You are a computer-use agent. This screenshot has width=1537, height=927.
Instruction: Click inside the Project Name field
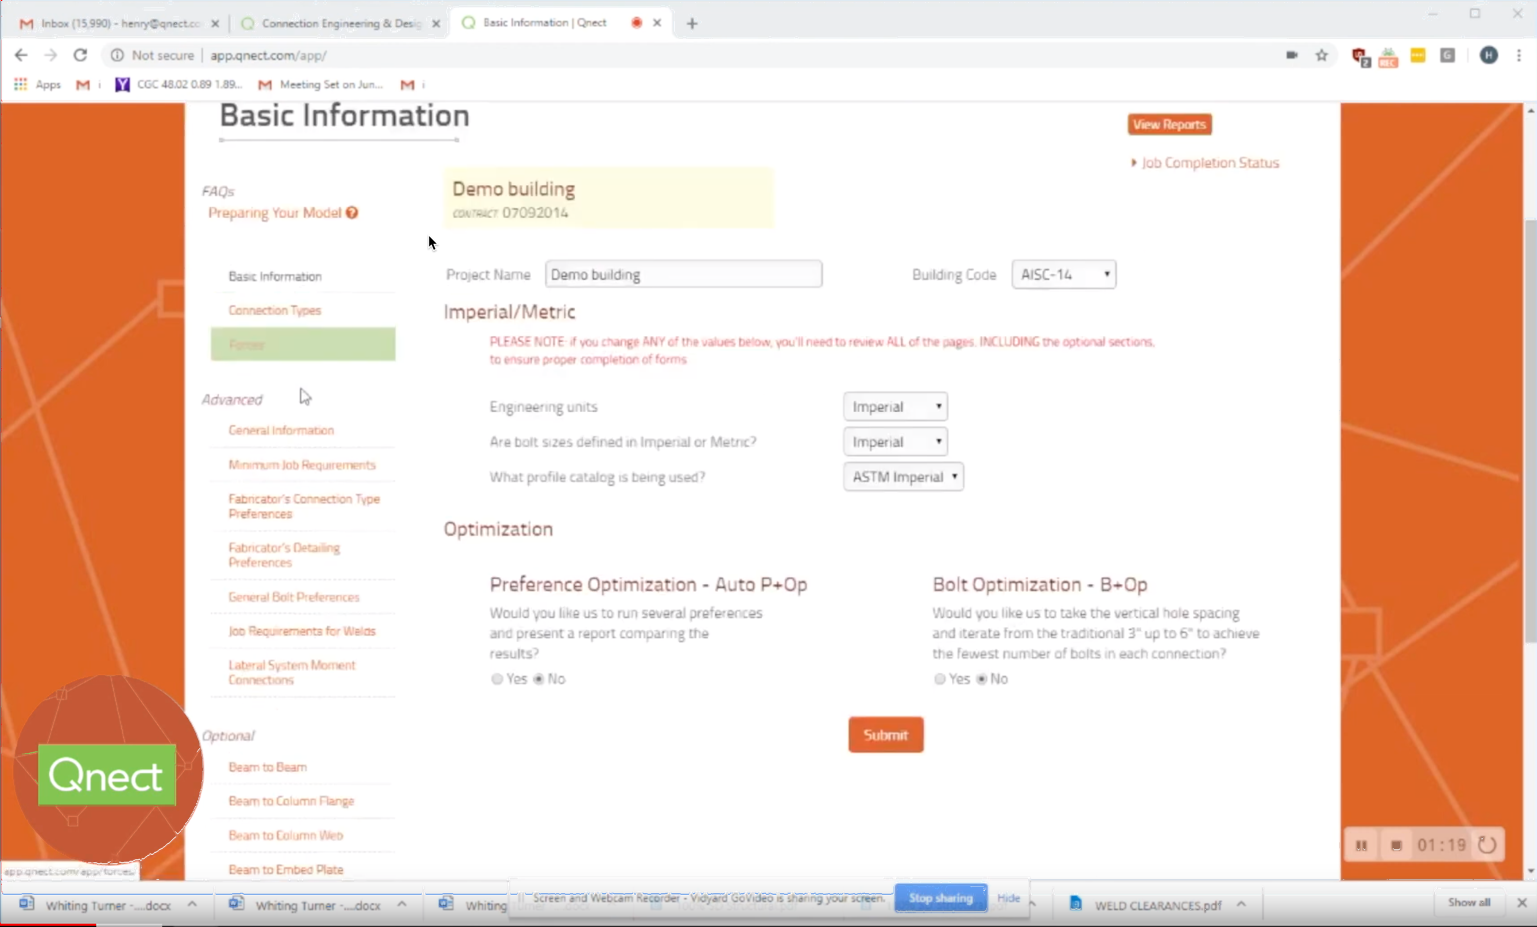683,273
